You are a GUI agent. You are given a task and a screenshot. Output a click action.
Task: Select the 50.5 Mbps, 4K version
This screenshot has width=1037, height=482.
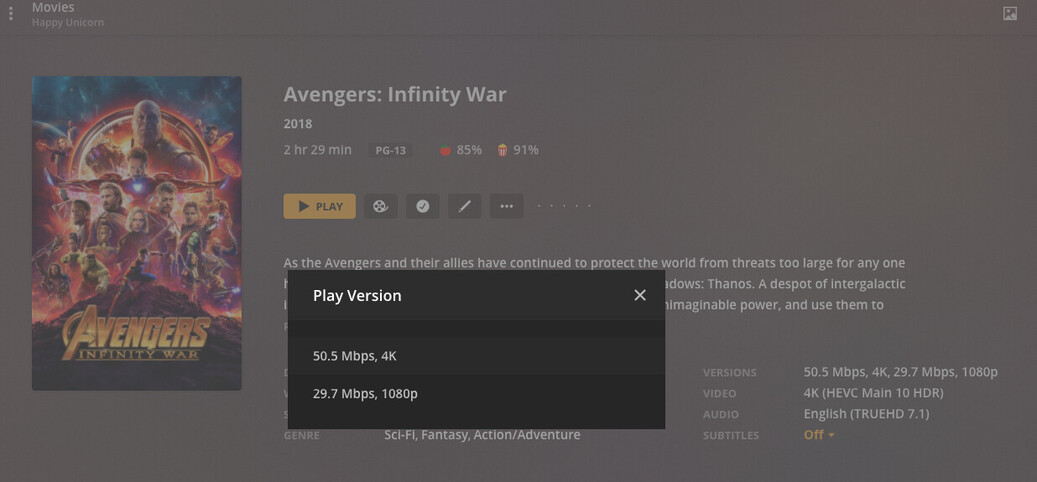point(476,356)
